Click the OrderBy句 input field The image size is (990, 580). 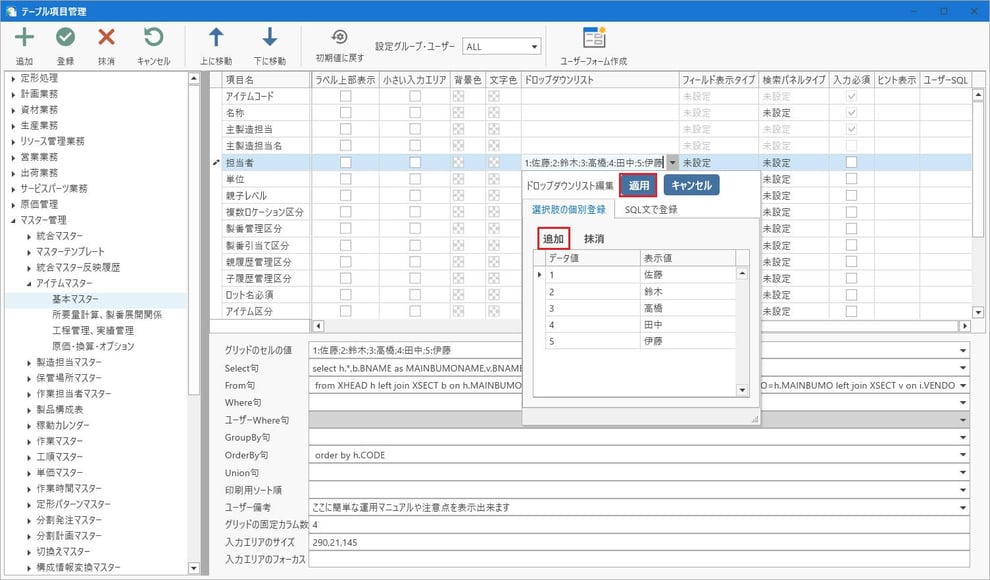(638, 456)
